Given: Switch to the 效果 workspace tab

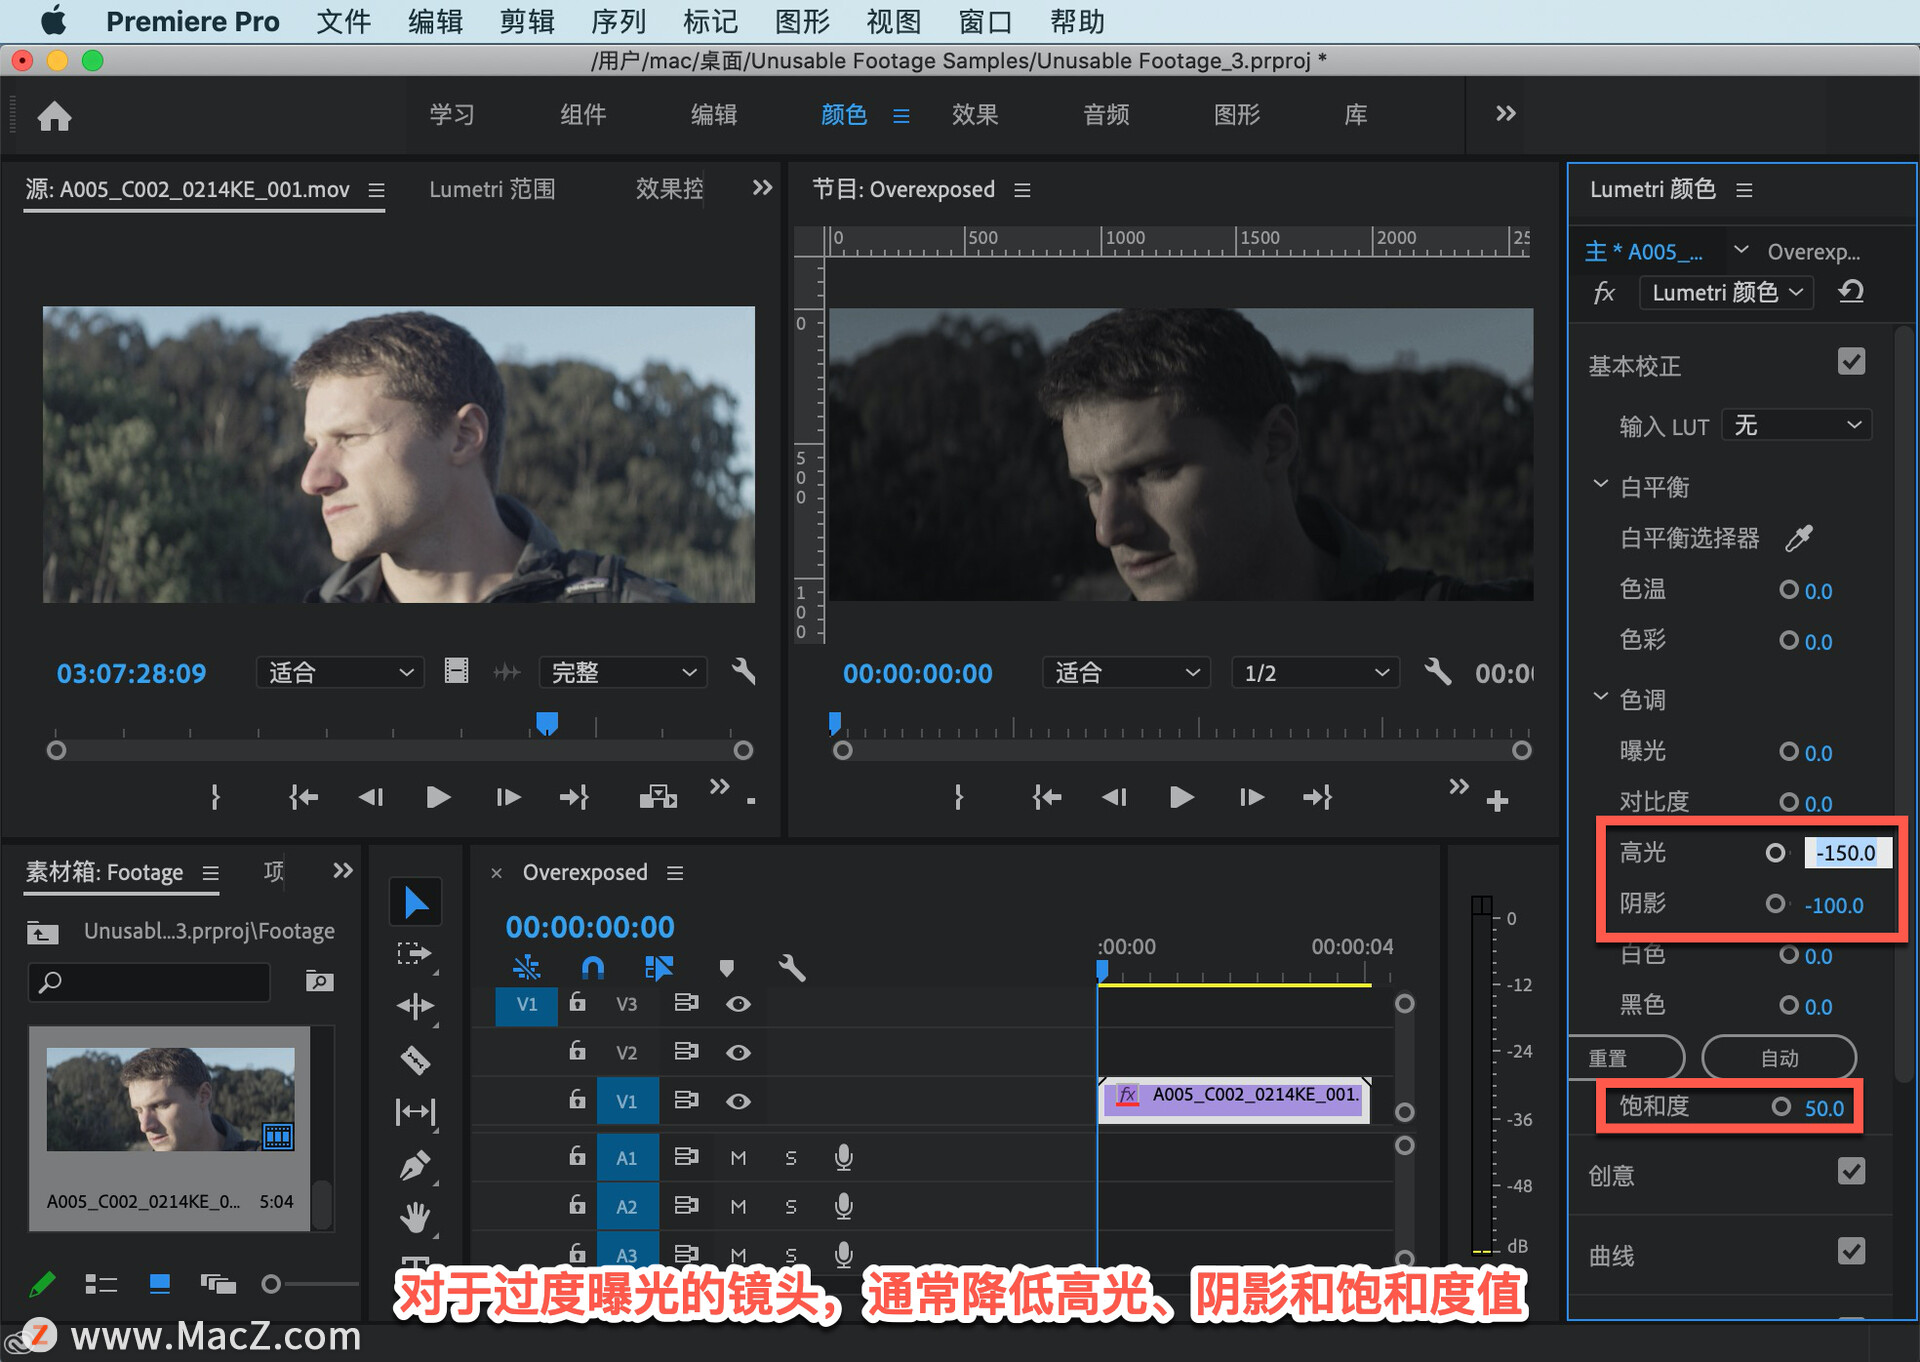Looking at the screenshot, I should pos(974,115).
